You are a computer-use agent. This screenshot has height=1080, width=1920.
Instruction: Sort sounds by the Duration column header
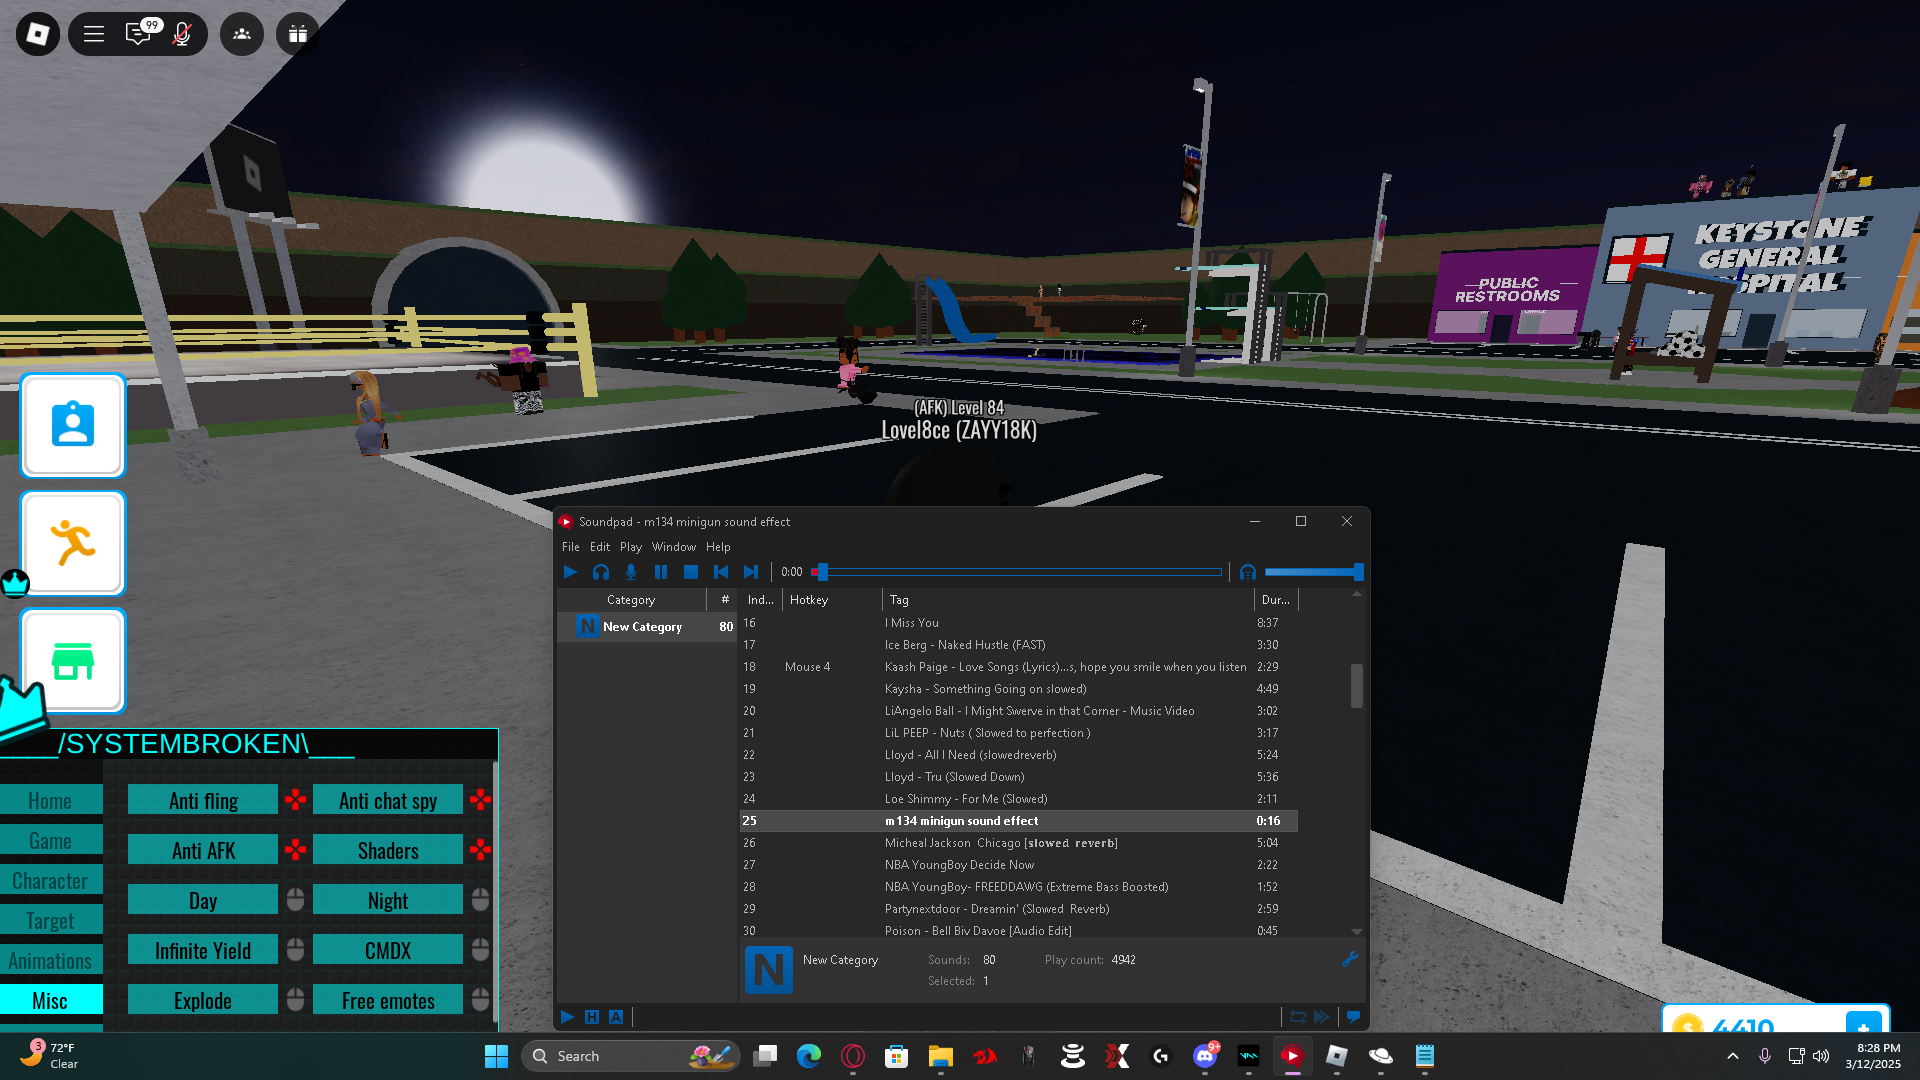(1276, 600)
